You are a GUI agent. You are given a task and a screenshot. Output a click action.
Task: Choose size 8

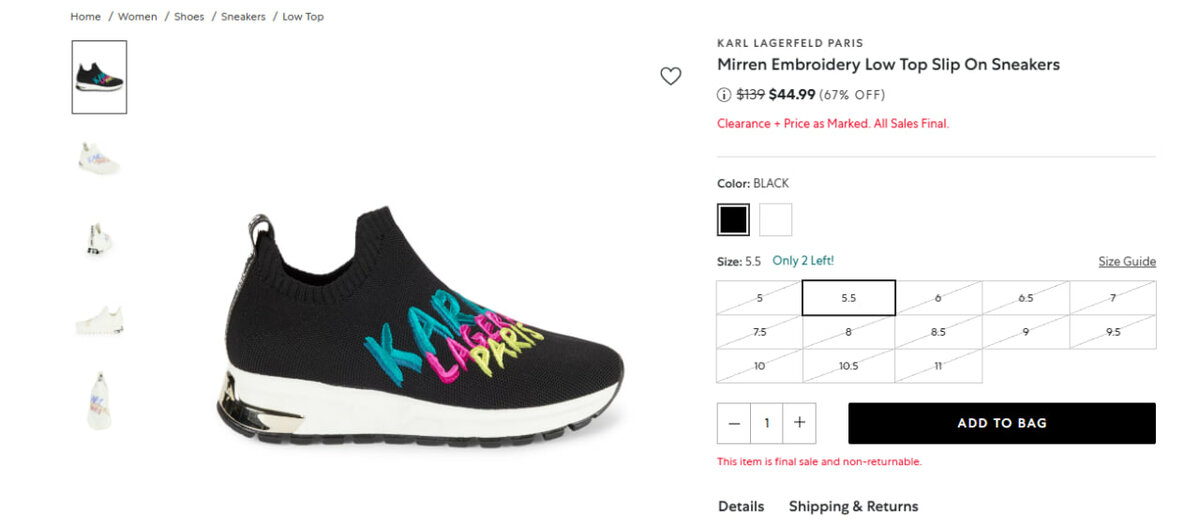pos(849,332)
